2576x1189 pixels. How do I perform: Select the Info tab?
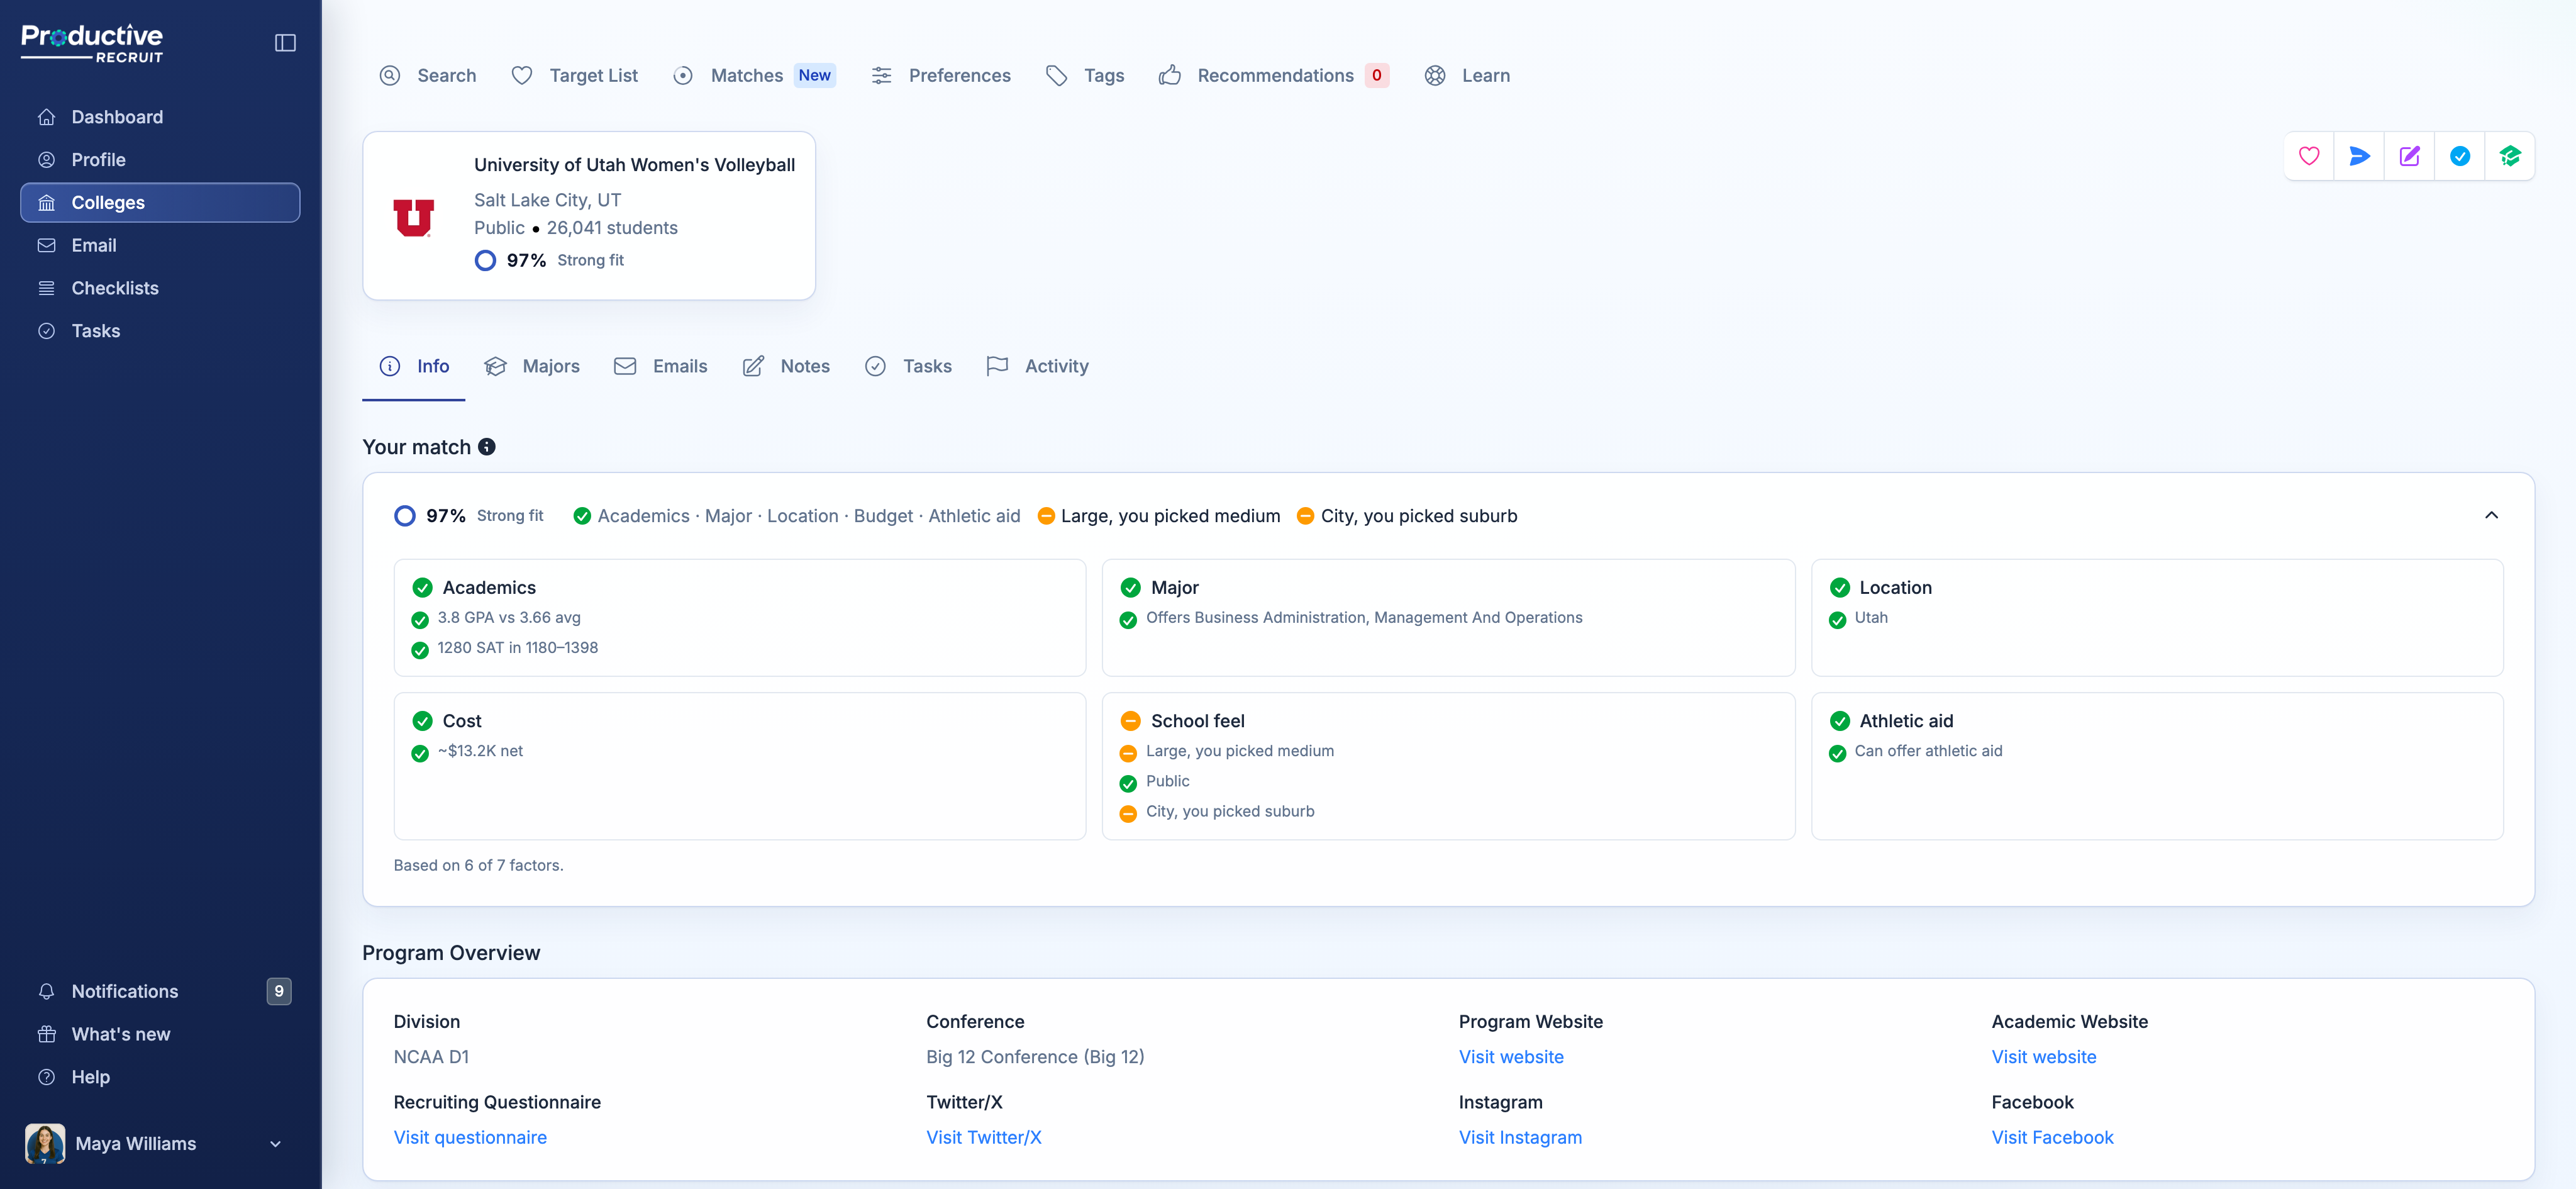click(414, 366)
